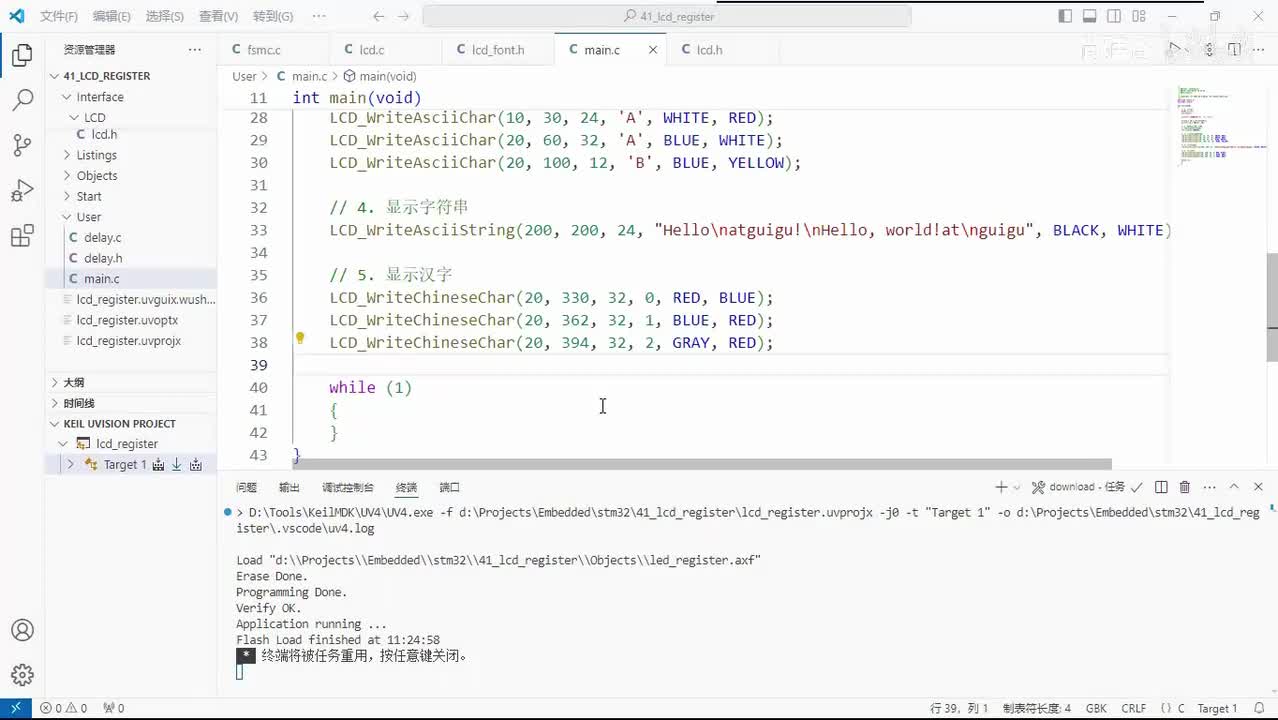Open the Explorer view in activity bar
The width and height of the screenshot is (1278, 720).
(x=22, y=55)
